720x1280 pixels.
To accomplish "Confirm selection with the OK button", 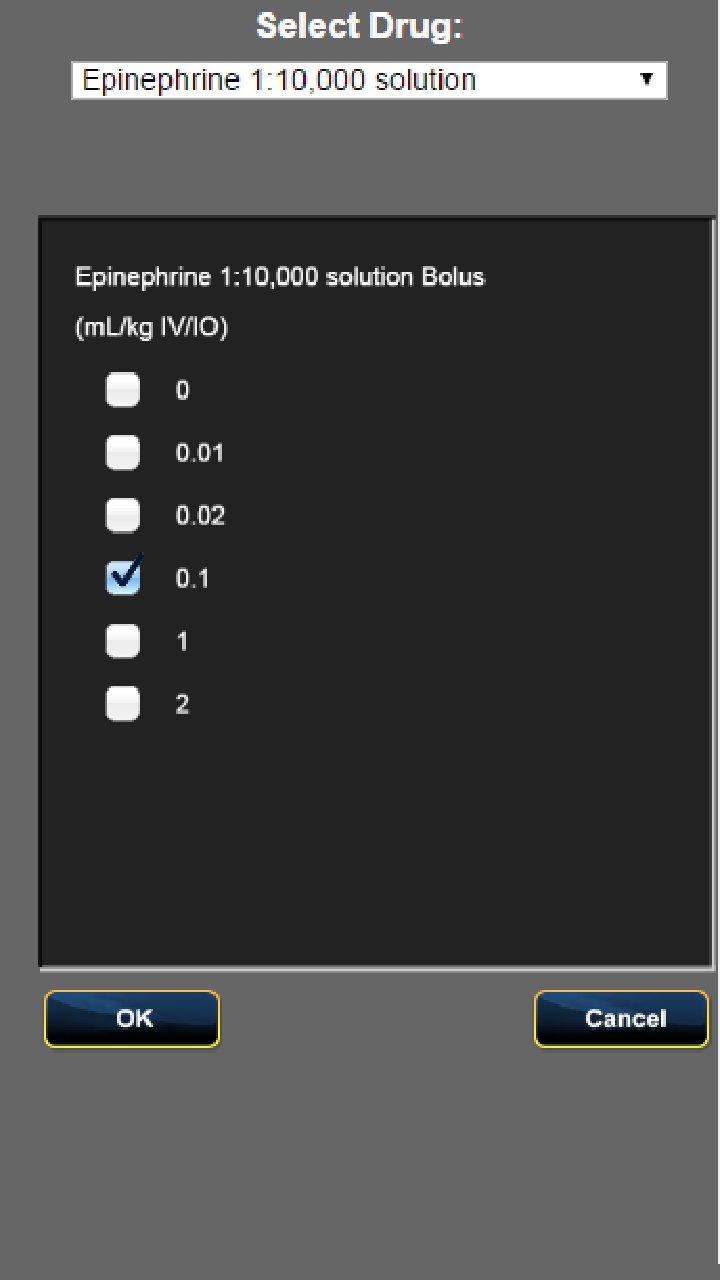I will [132, 1019].
